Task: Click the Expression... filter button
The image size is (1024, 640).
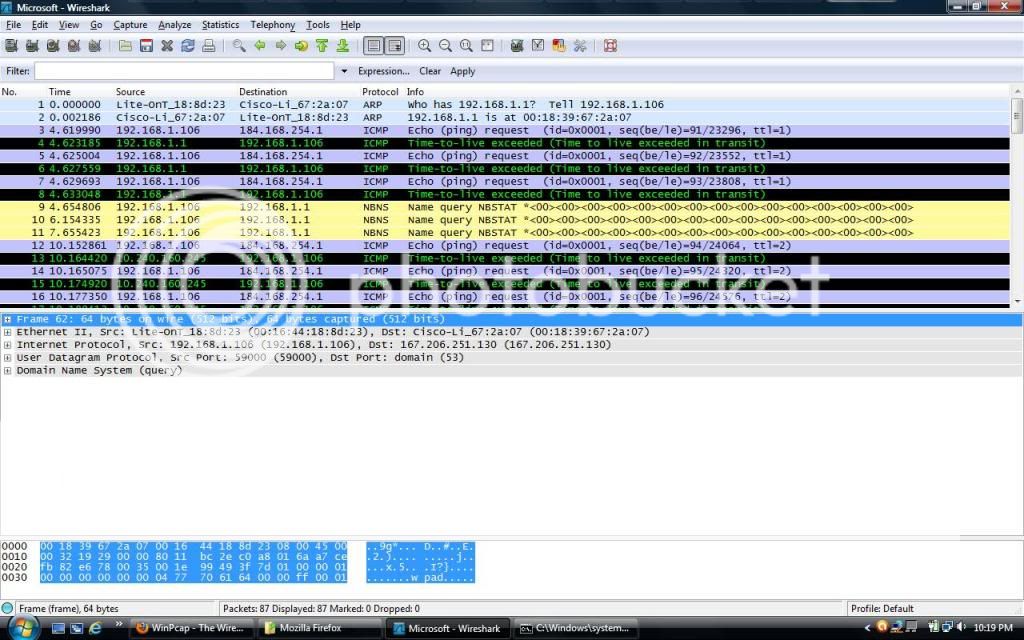Action: pyautogui.click(x=384, y=72)
